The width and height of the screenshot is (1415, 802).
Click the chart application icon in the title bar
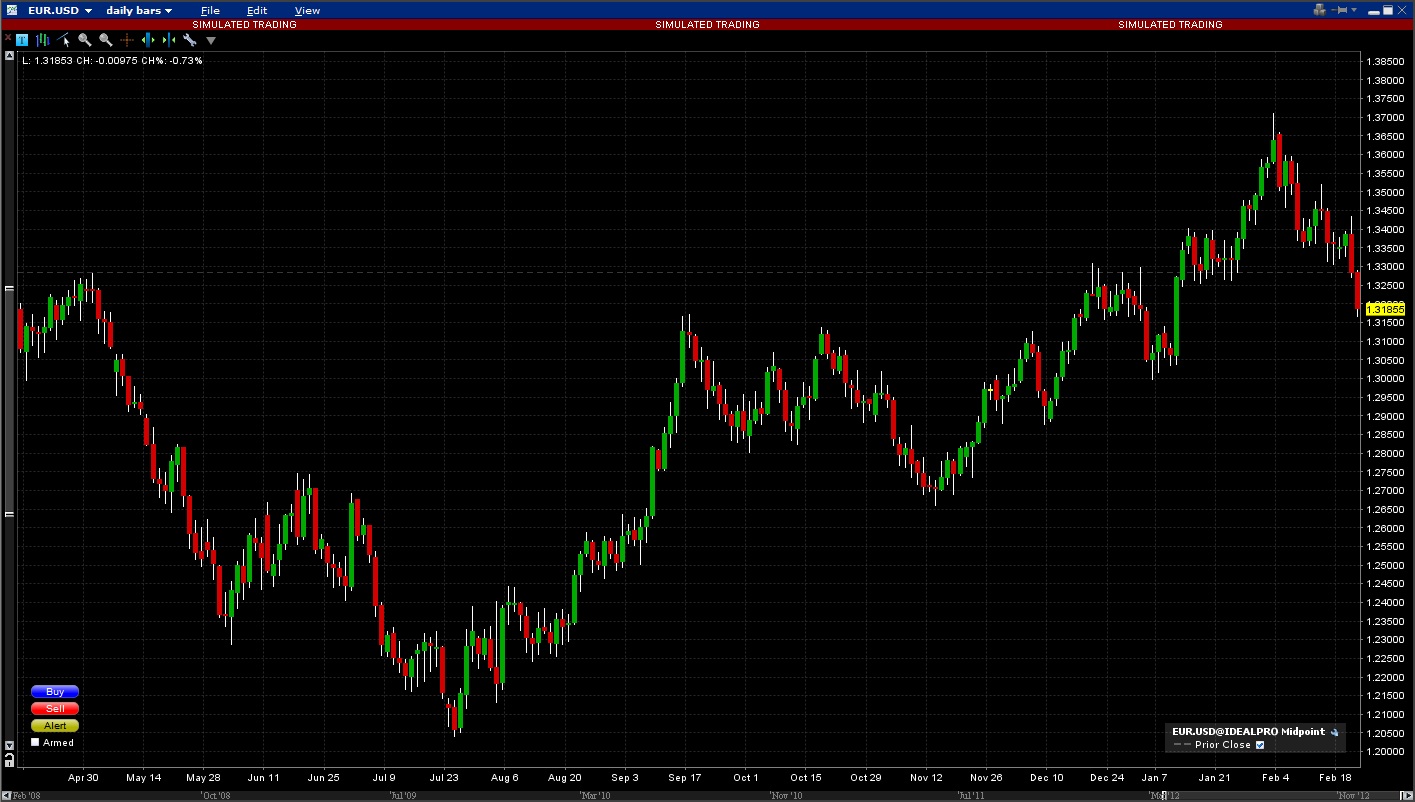10,10
